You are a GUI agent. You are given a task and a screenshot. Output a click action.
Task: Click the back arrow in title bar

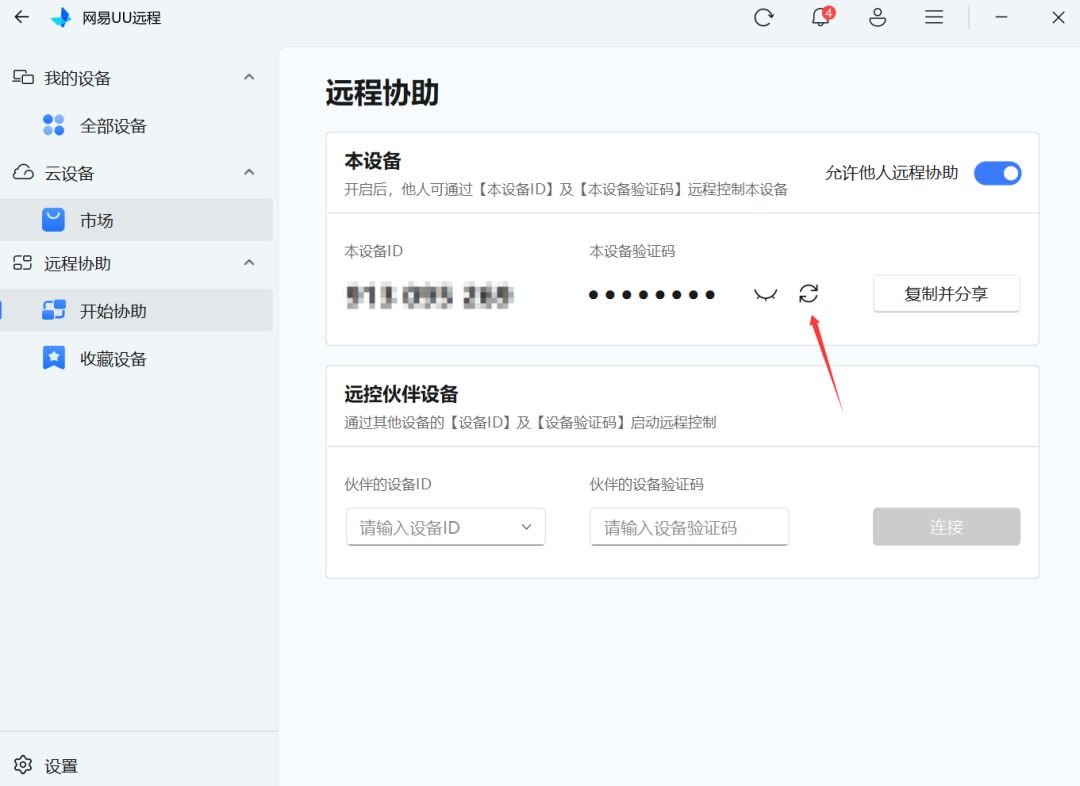22,17
